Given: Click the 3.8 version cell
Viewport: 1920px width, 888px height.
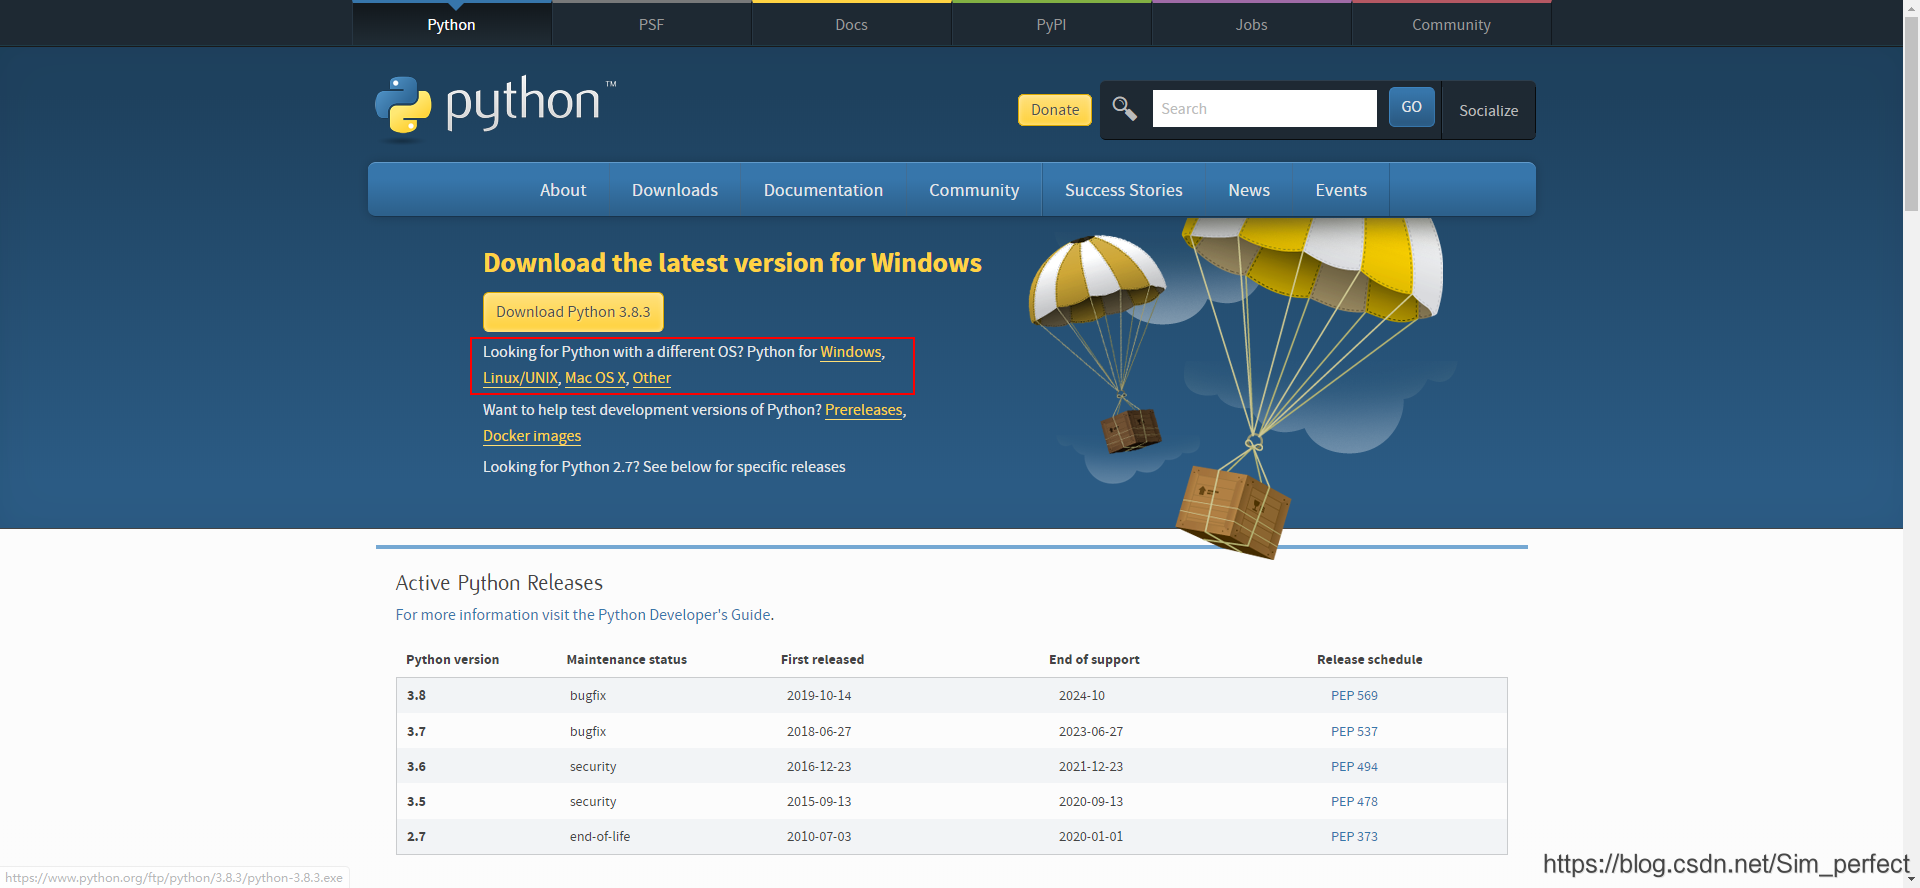Looking at the screenshot, I should coord(417,696).
